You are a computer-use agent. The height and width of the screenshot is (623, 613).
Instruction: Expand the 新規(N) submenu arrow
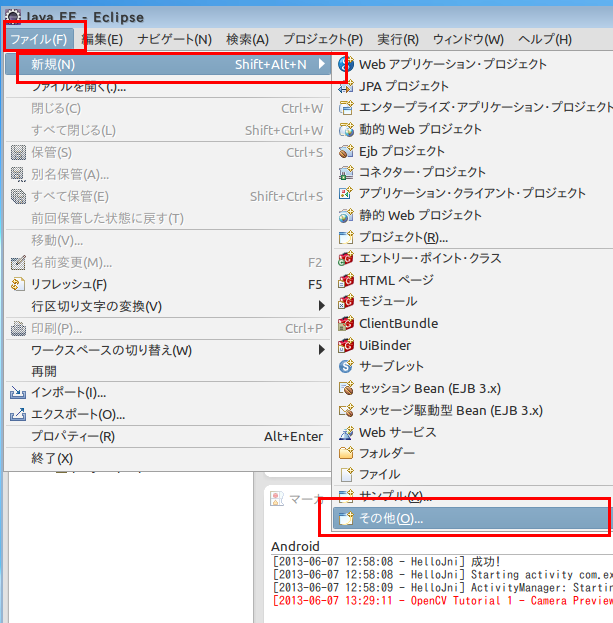point(322,64)
